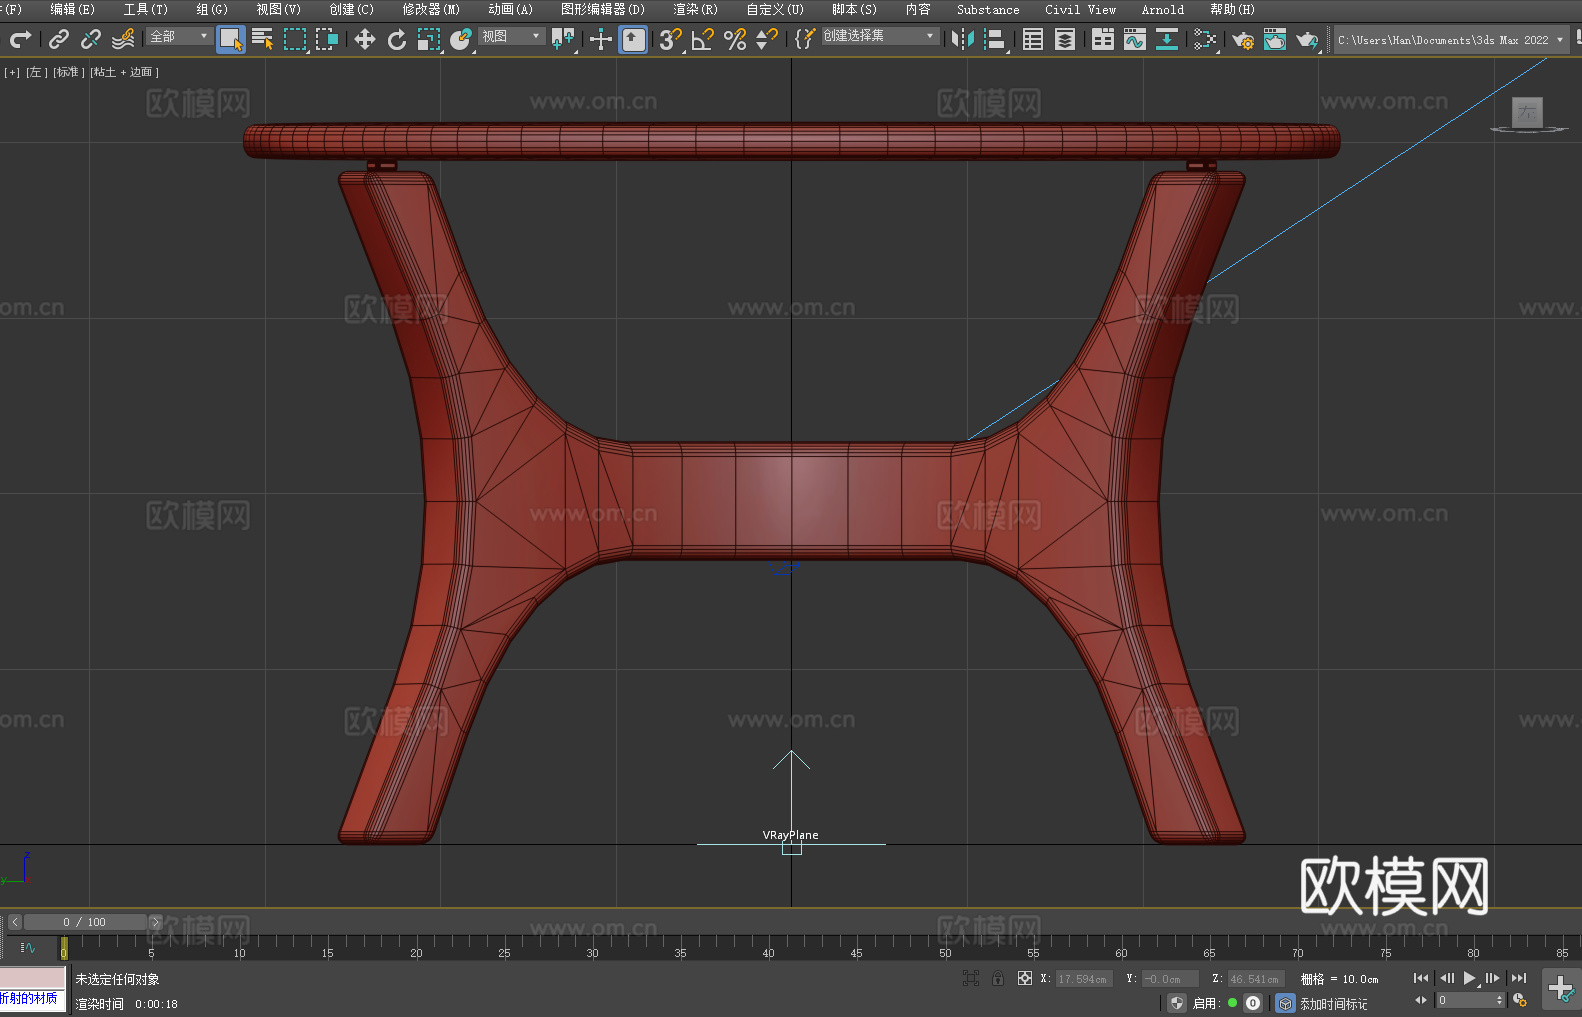Click the Unlink Selection icon

(x=91, y=39)
